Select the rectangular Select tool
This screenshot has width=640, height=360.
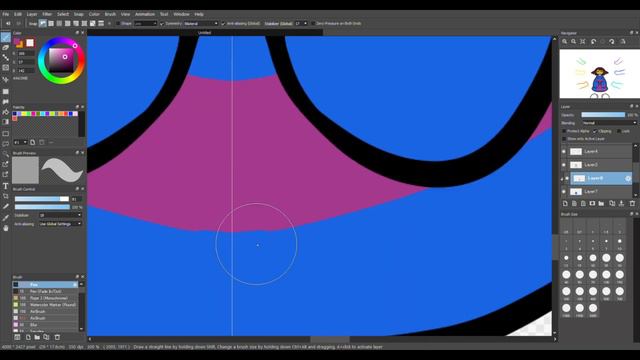pyautogui.click(x=5, y=134)
